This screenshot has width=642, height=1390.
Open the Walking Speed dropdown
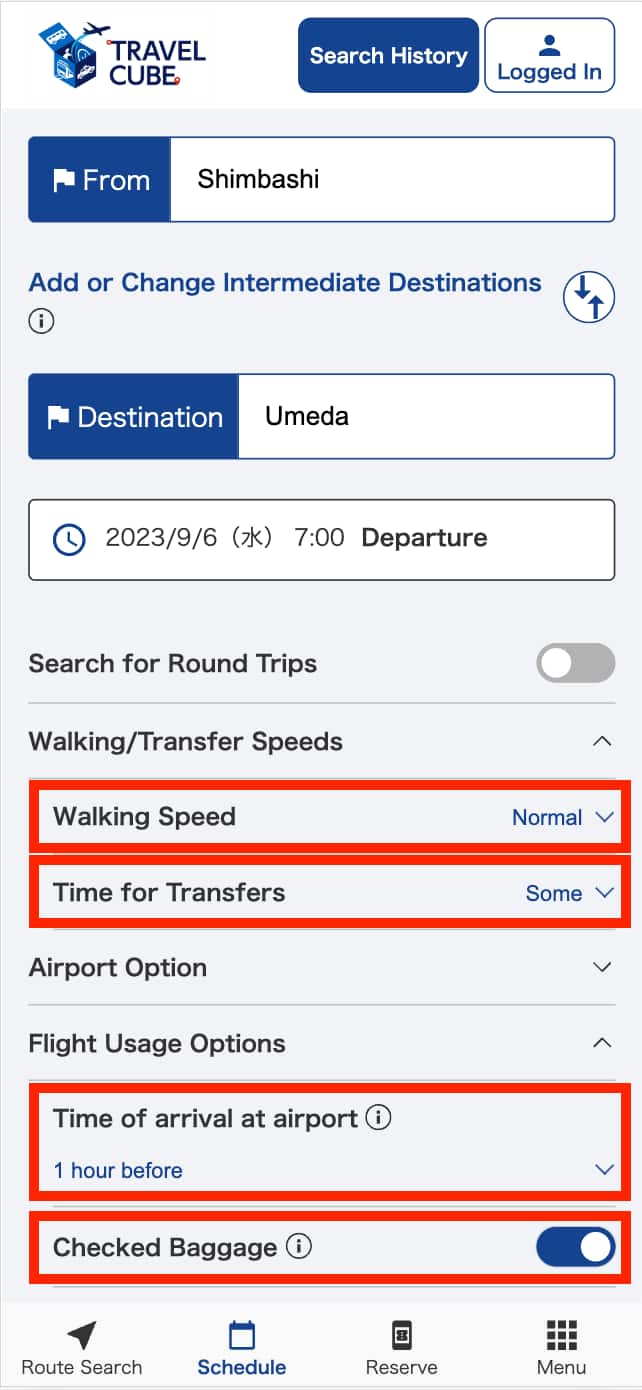561,817
